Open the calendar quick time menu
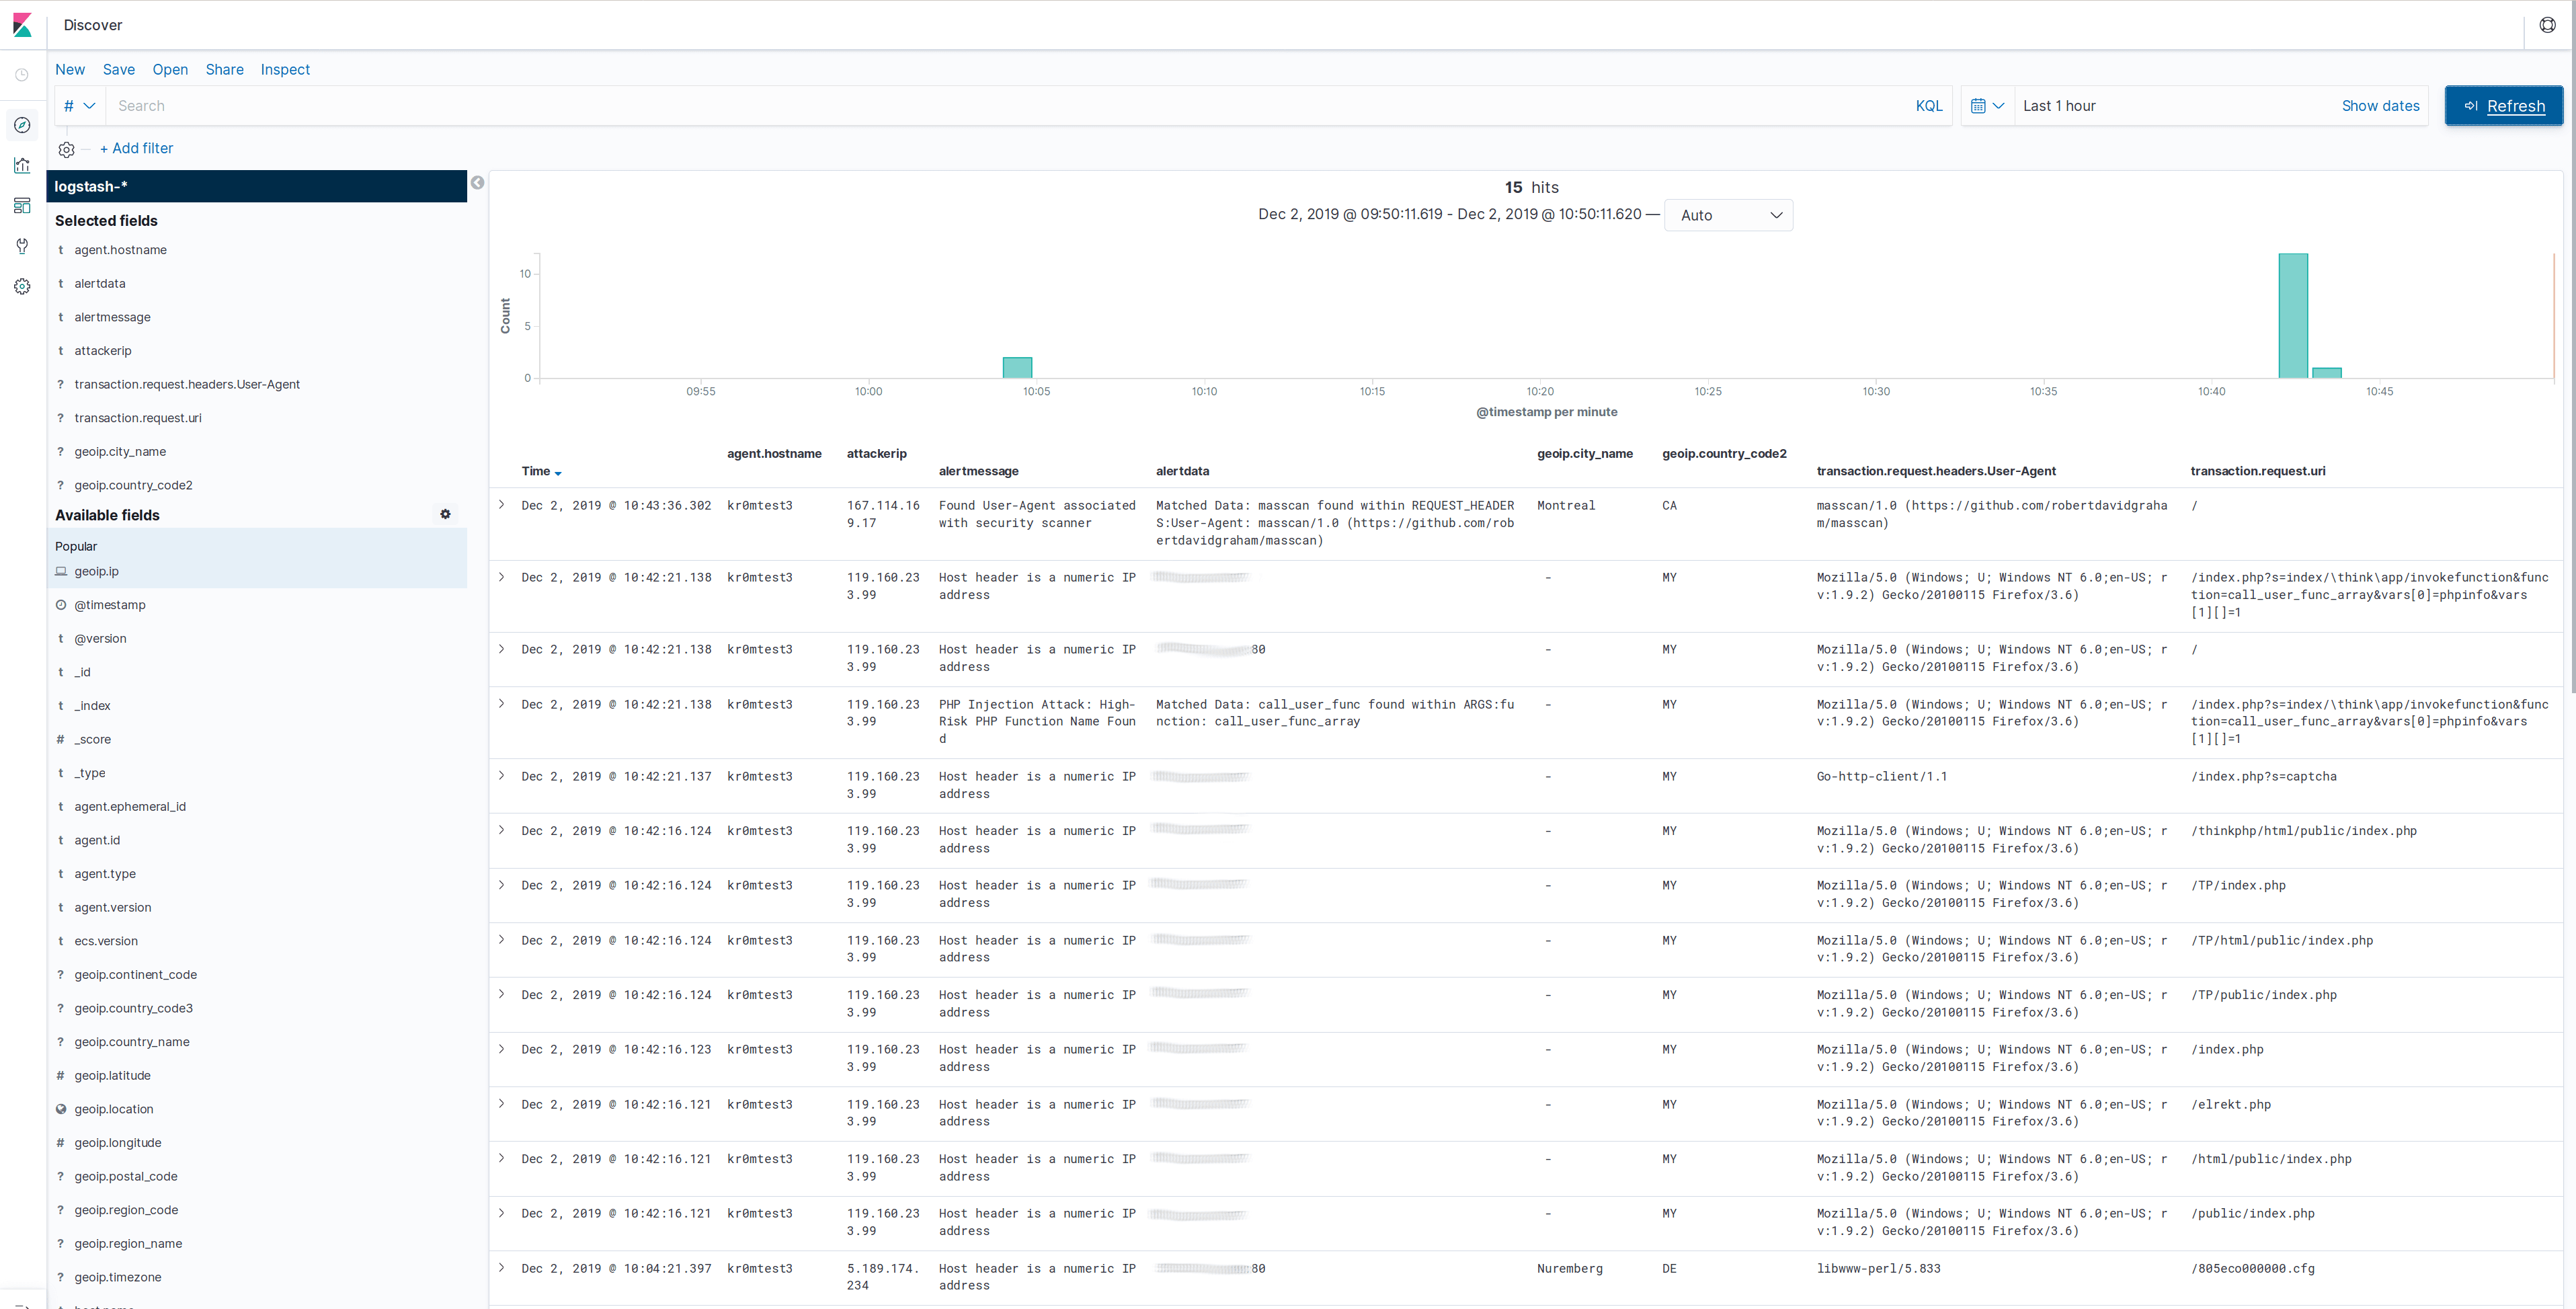The image size is (2576, 1309). 1986,106
